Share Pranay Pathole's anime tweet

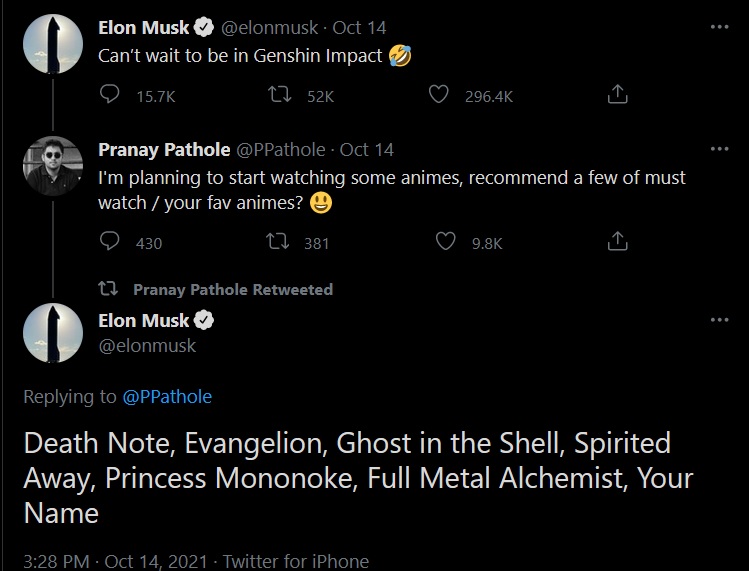tap(618, 242)
